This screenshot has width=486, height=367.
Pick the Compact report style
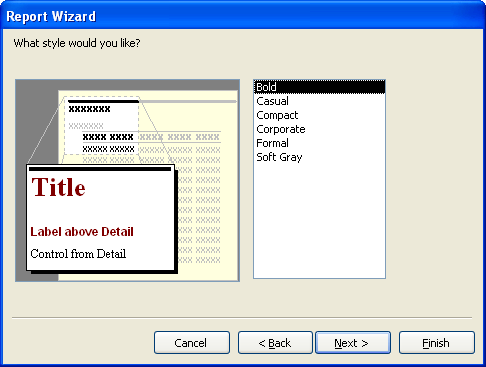[319, 115]
